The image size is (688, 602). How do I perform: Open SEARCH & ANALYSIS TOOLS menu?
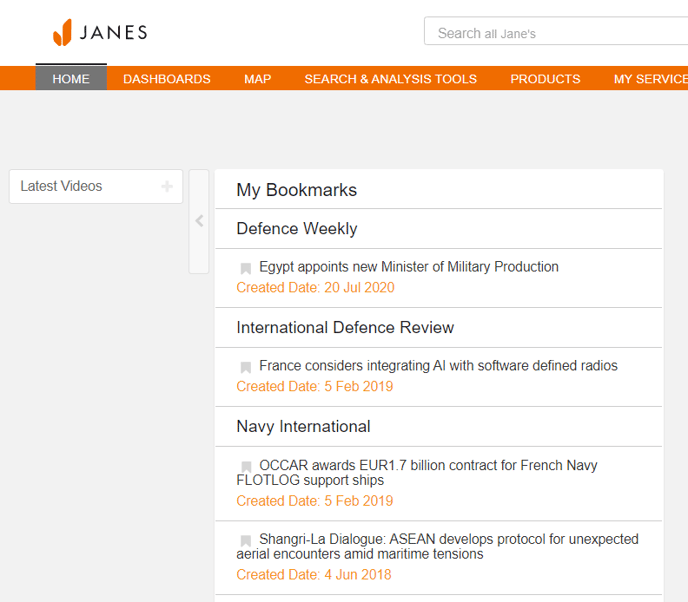391,79
